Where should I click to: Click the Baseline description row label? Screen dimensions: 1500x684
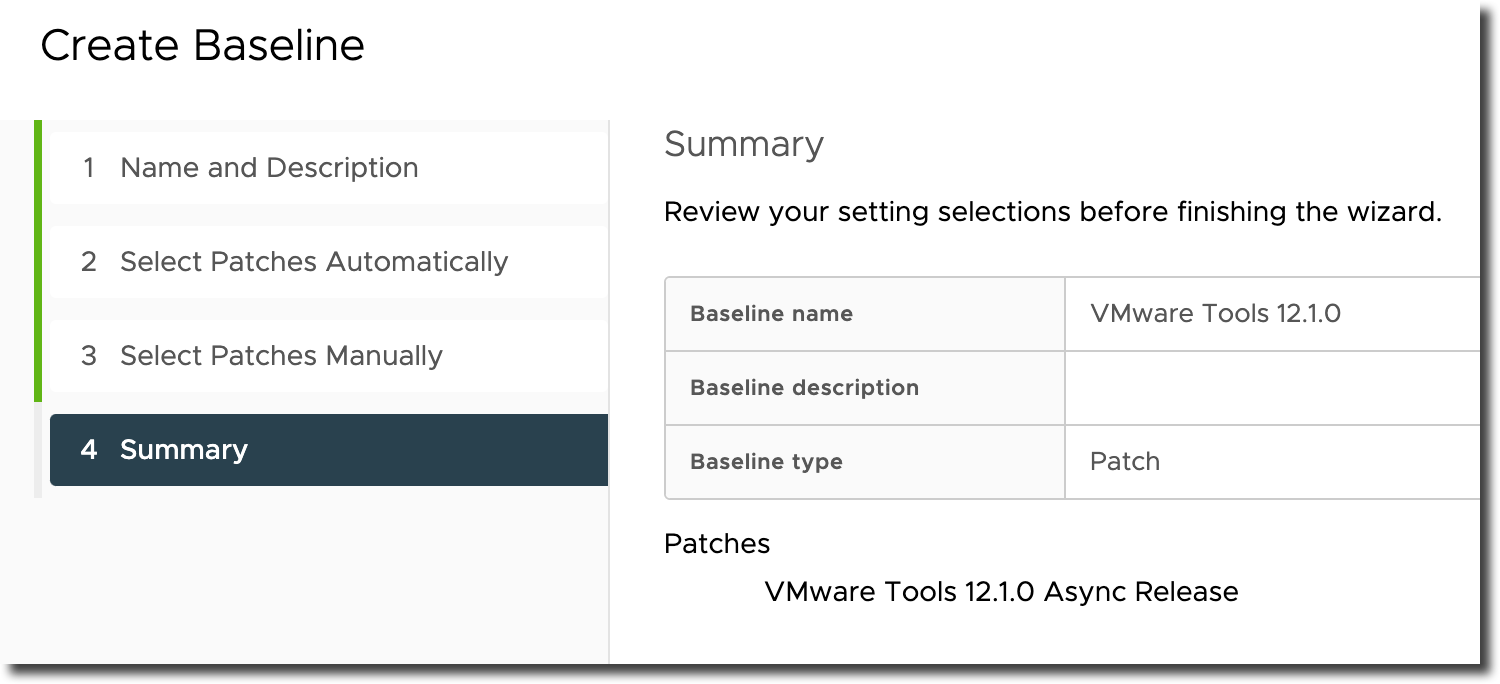coord(804,387)
